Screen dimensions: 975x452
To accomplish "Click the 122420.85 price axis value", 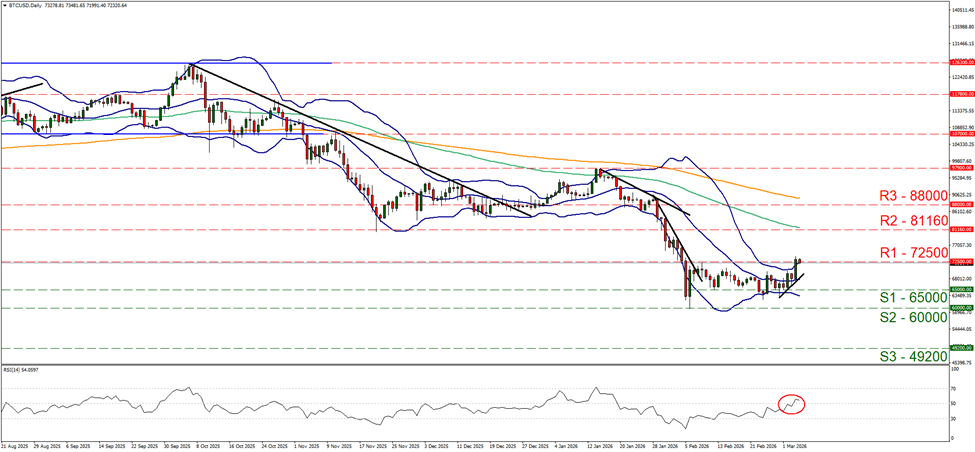I will click(961, 77).
